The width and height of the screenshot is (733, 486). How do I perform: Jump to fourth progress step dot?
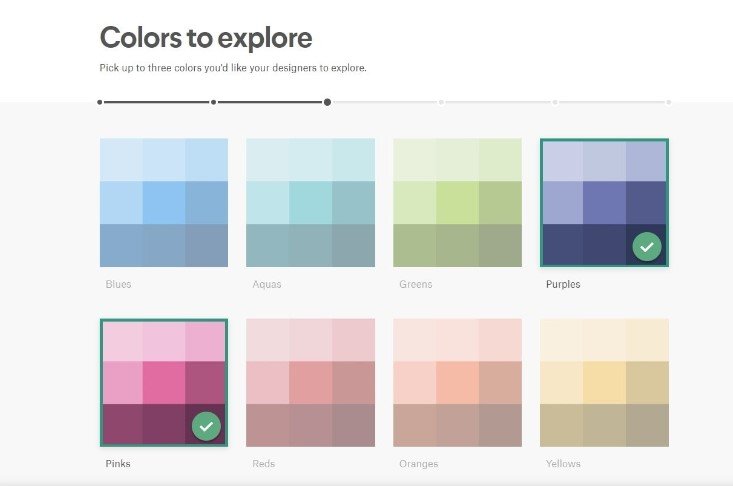click(x=441, y=102)
